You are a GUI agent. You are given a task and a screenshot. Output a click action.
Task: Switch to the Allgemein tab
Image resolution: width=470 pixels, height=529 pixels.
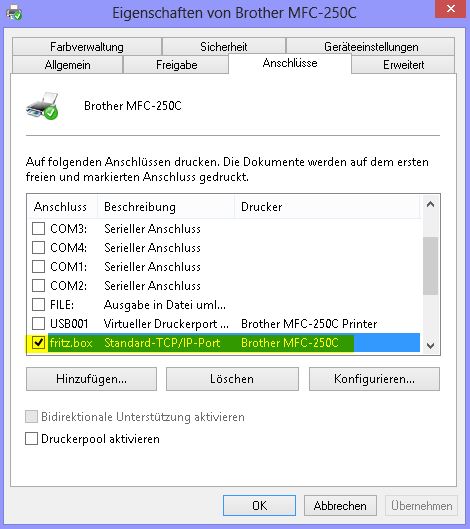67,64
